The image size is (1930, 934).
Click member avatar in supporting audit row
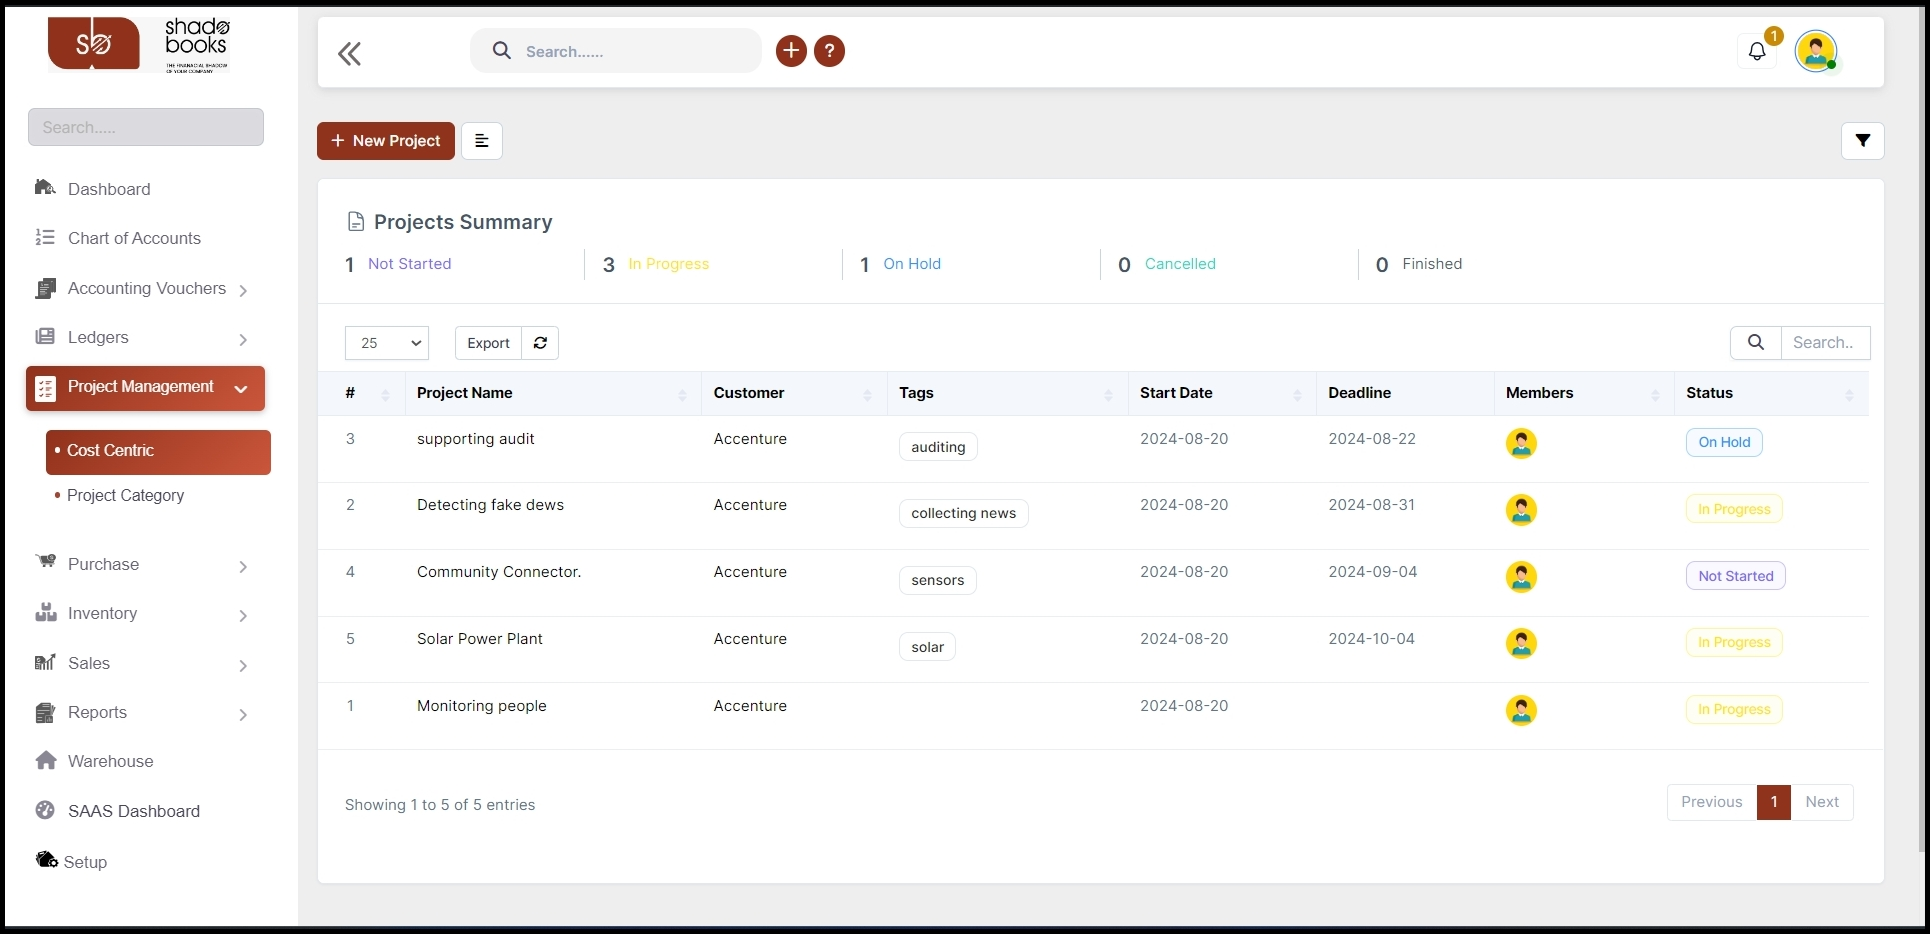(x=1521, y=443)
